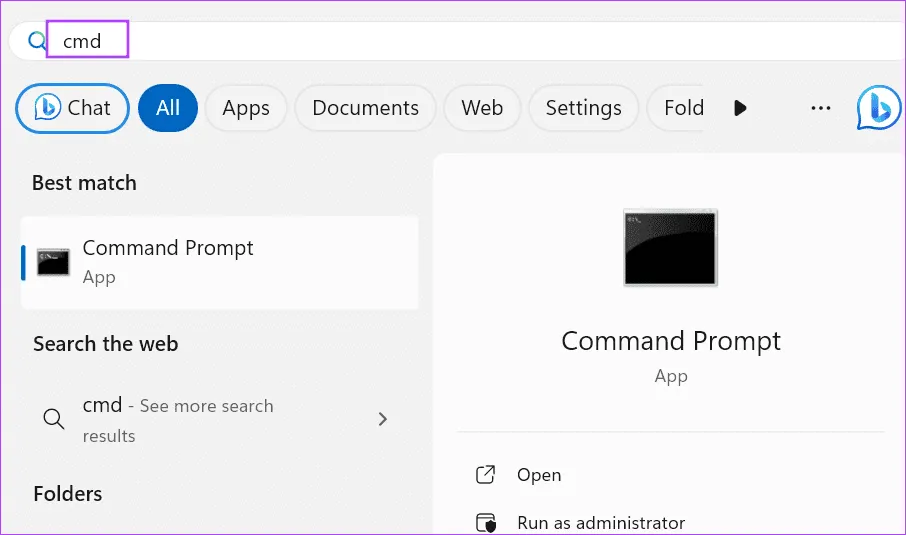906x535 pixels.
Task: Click the magnifier icon in the search bar
Action: tap(37, 41)
